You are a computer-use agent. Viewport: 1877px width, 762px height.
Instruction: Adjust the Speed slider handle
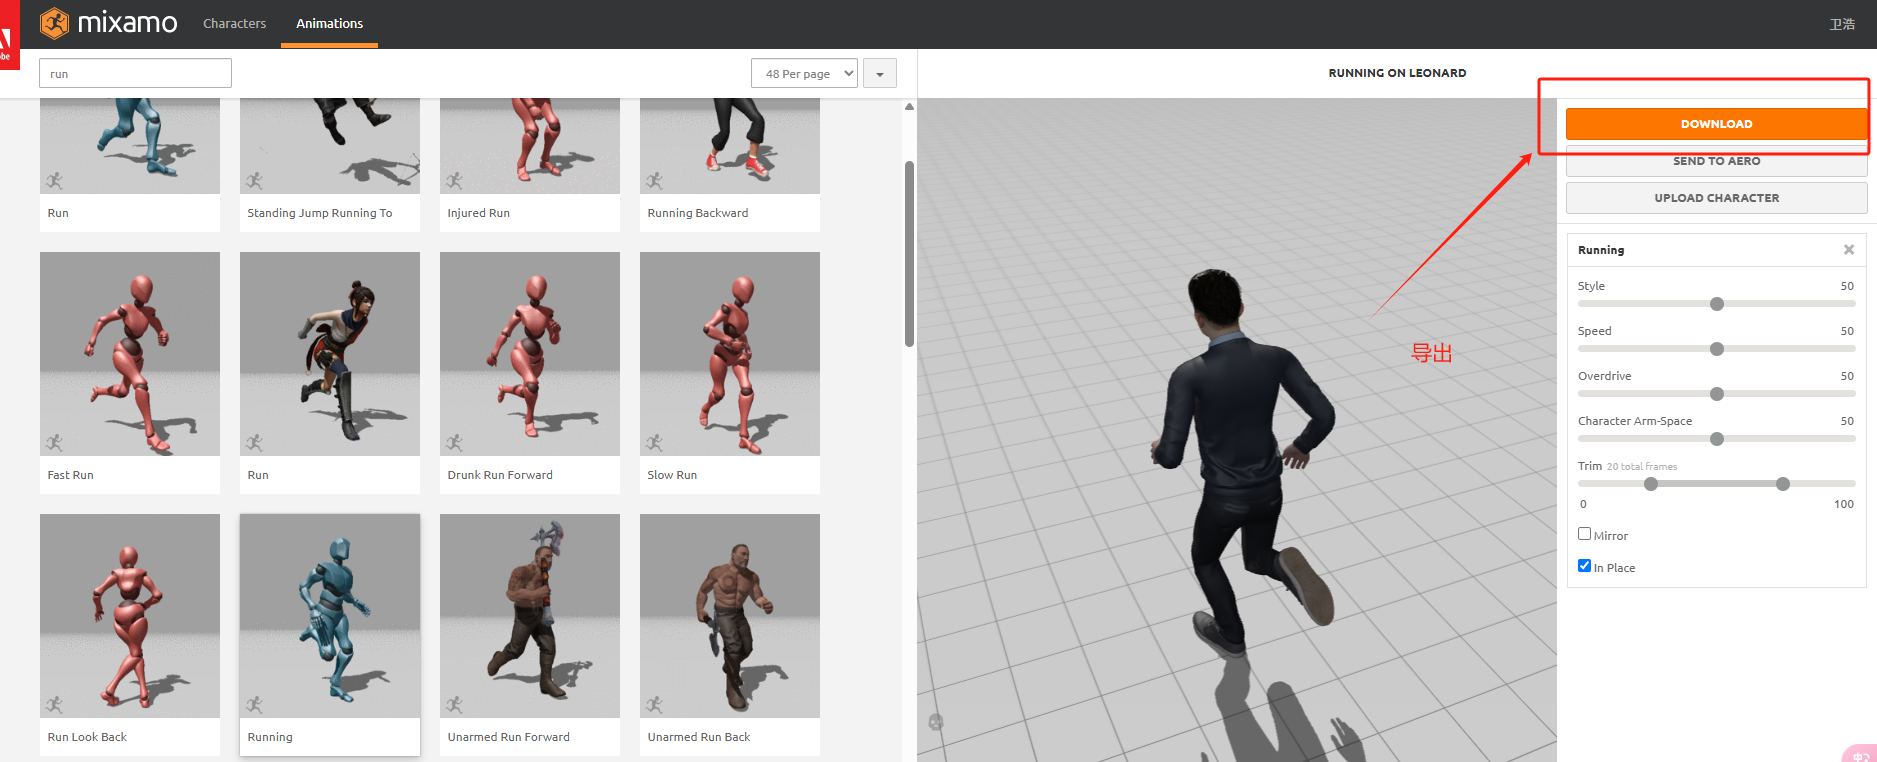(x=1717, y=349)
